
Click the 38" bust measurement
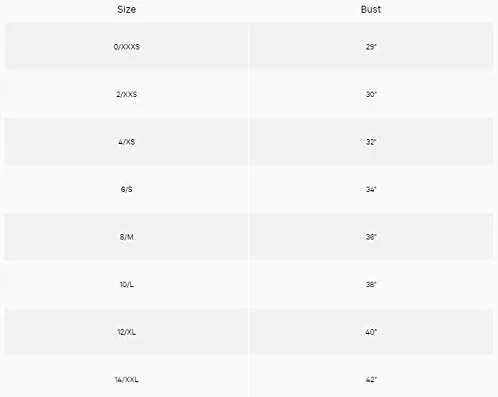371,284
